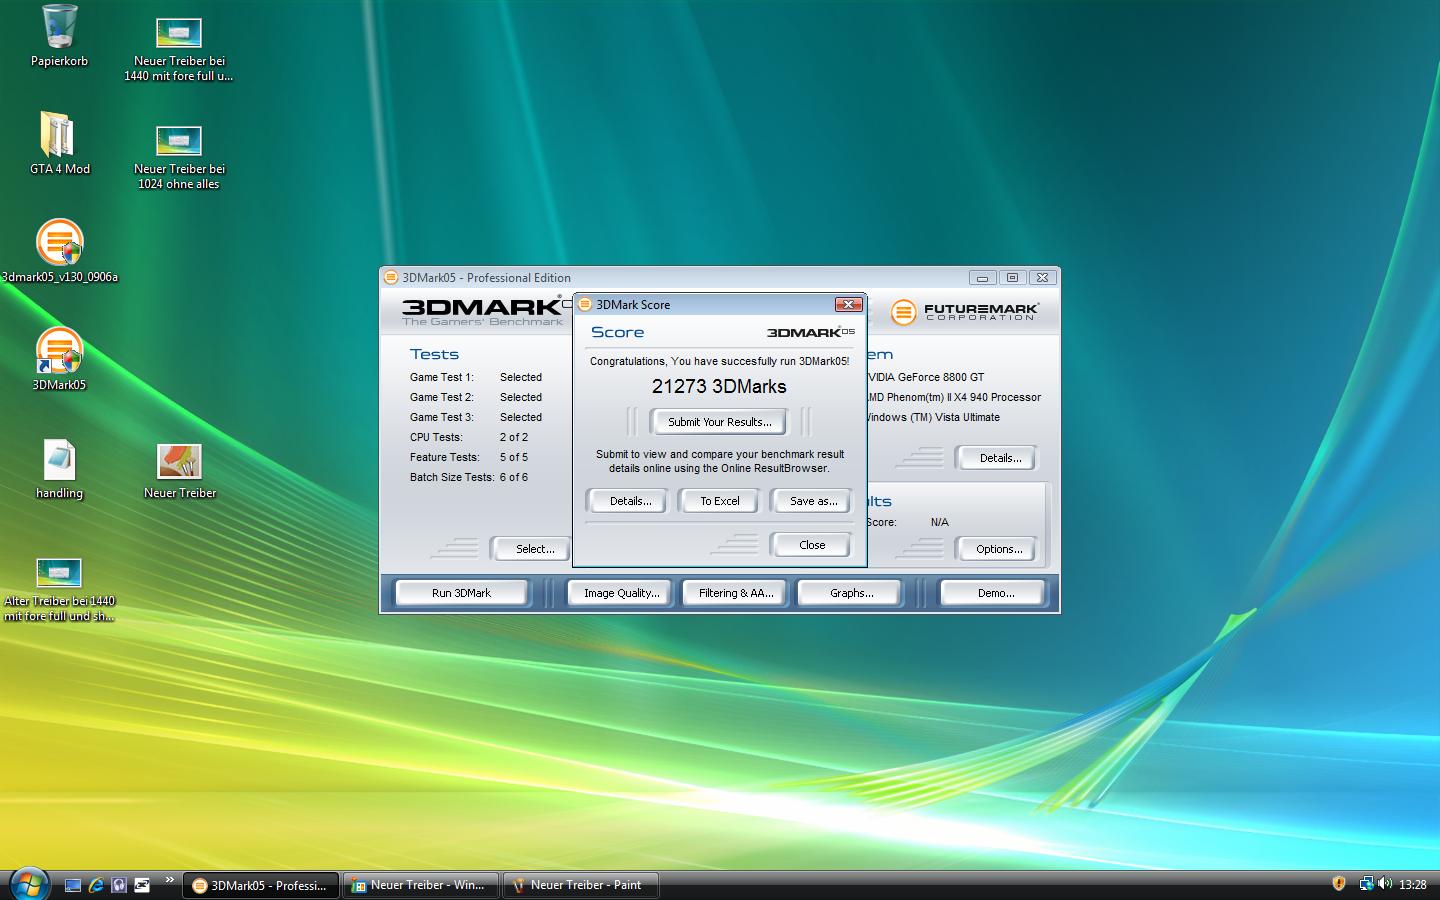The height and width of the screenshot is (900, 1440).
Task: Select the handling file on desktop
Action: (x=59, y=468)
